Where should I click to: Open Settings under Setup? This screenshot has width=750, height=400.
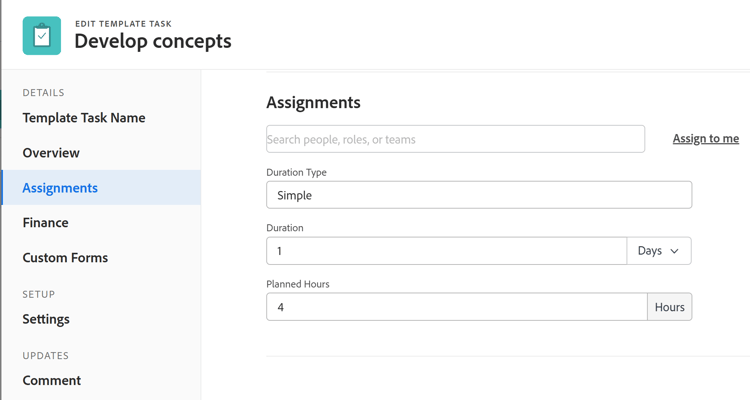click(x=46, y=319)
